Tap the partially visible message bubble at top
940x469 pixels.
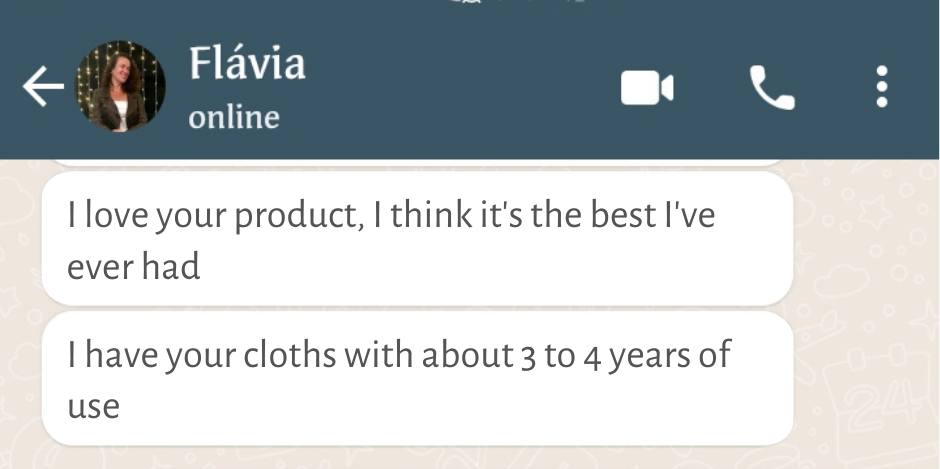click(x=417, y=161)
